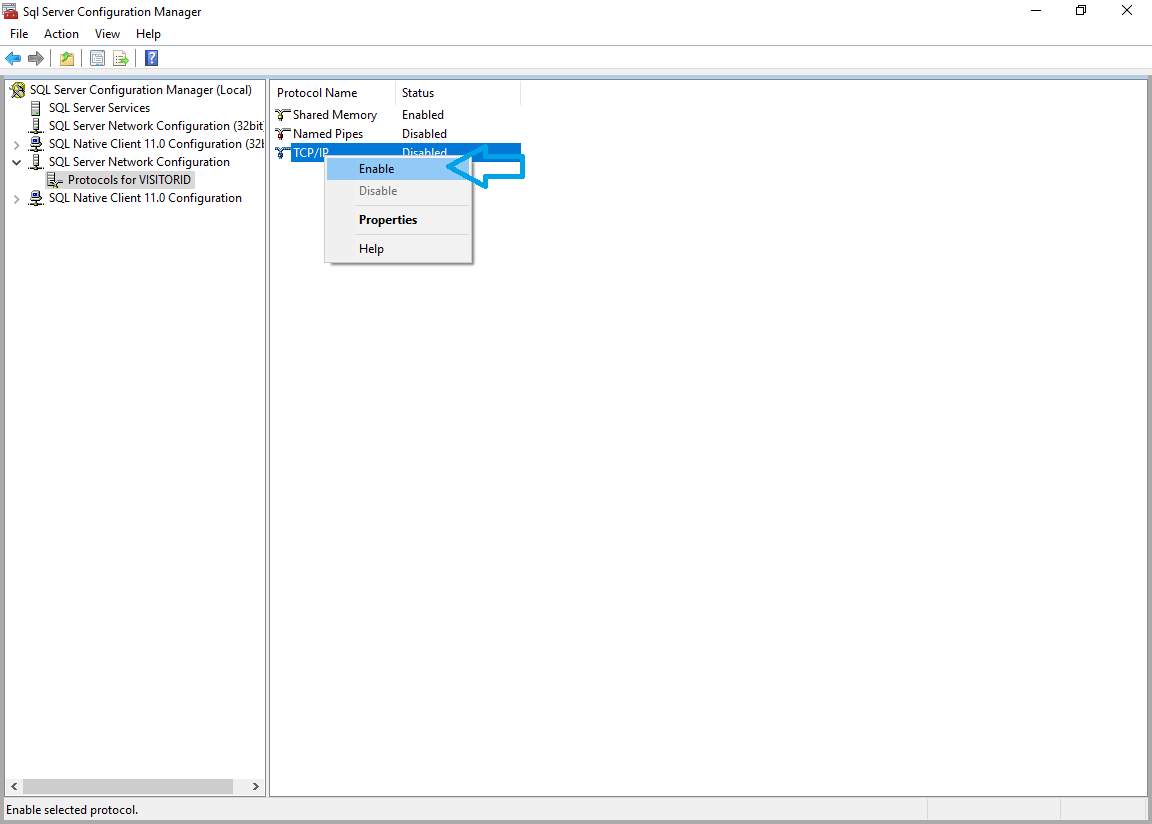Open the View menu
Viewport: 1152px width, 824px height.
(x=107, y=34)
